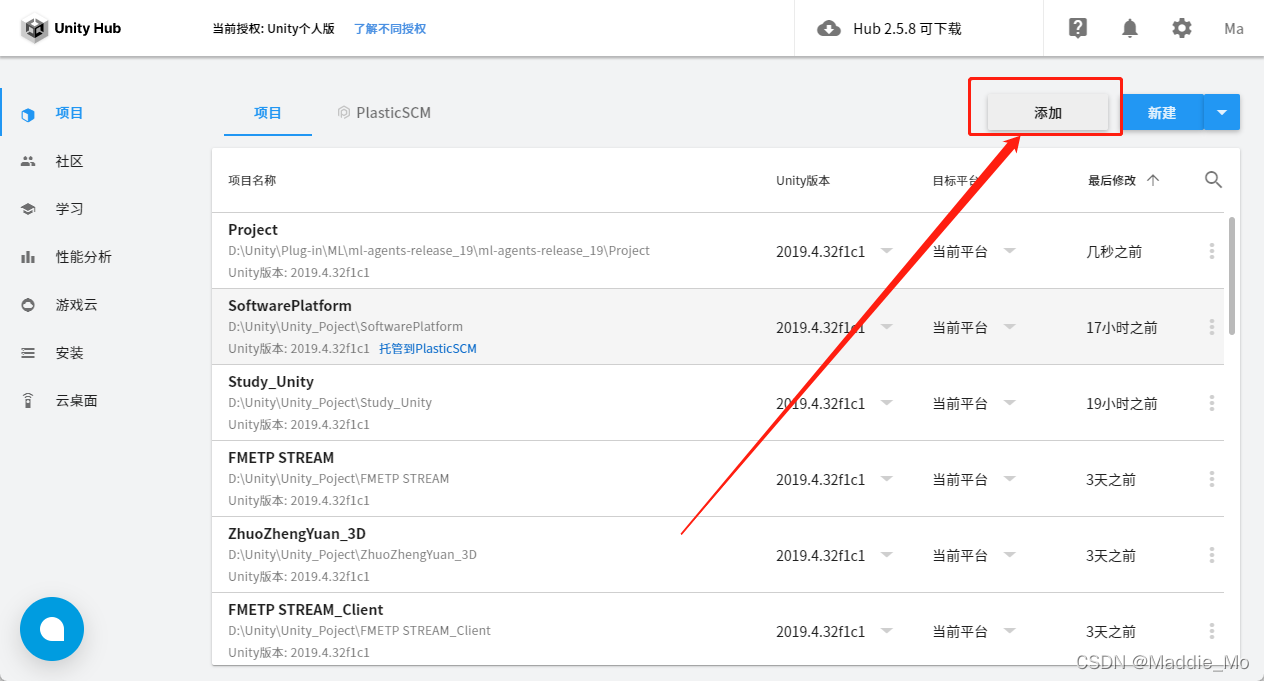Open notifications bell icon
This screenshot has height=681, width=1264.
coord(1130,28)
